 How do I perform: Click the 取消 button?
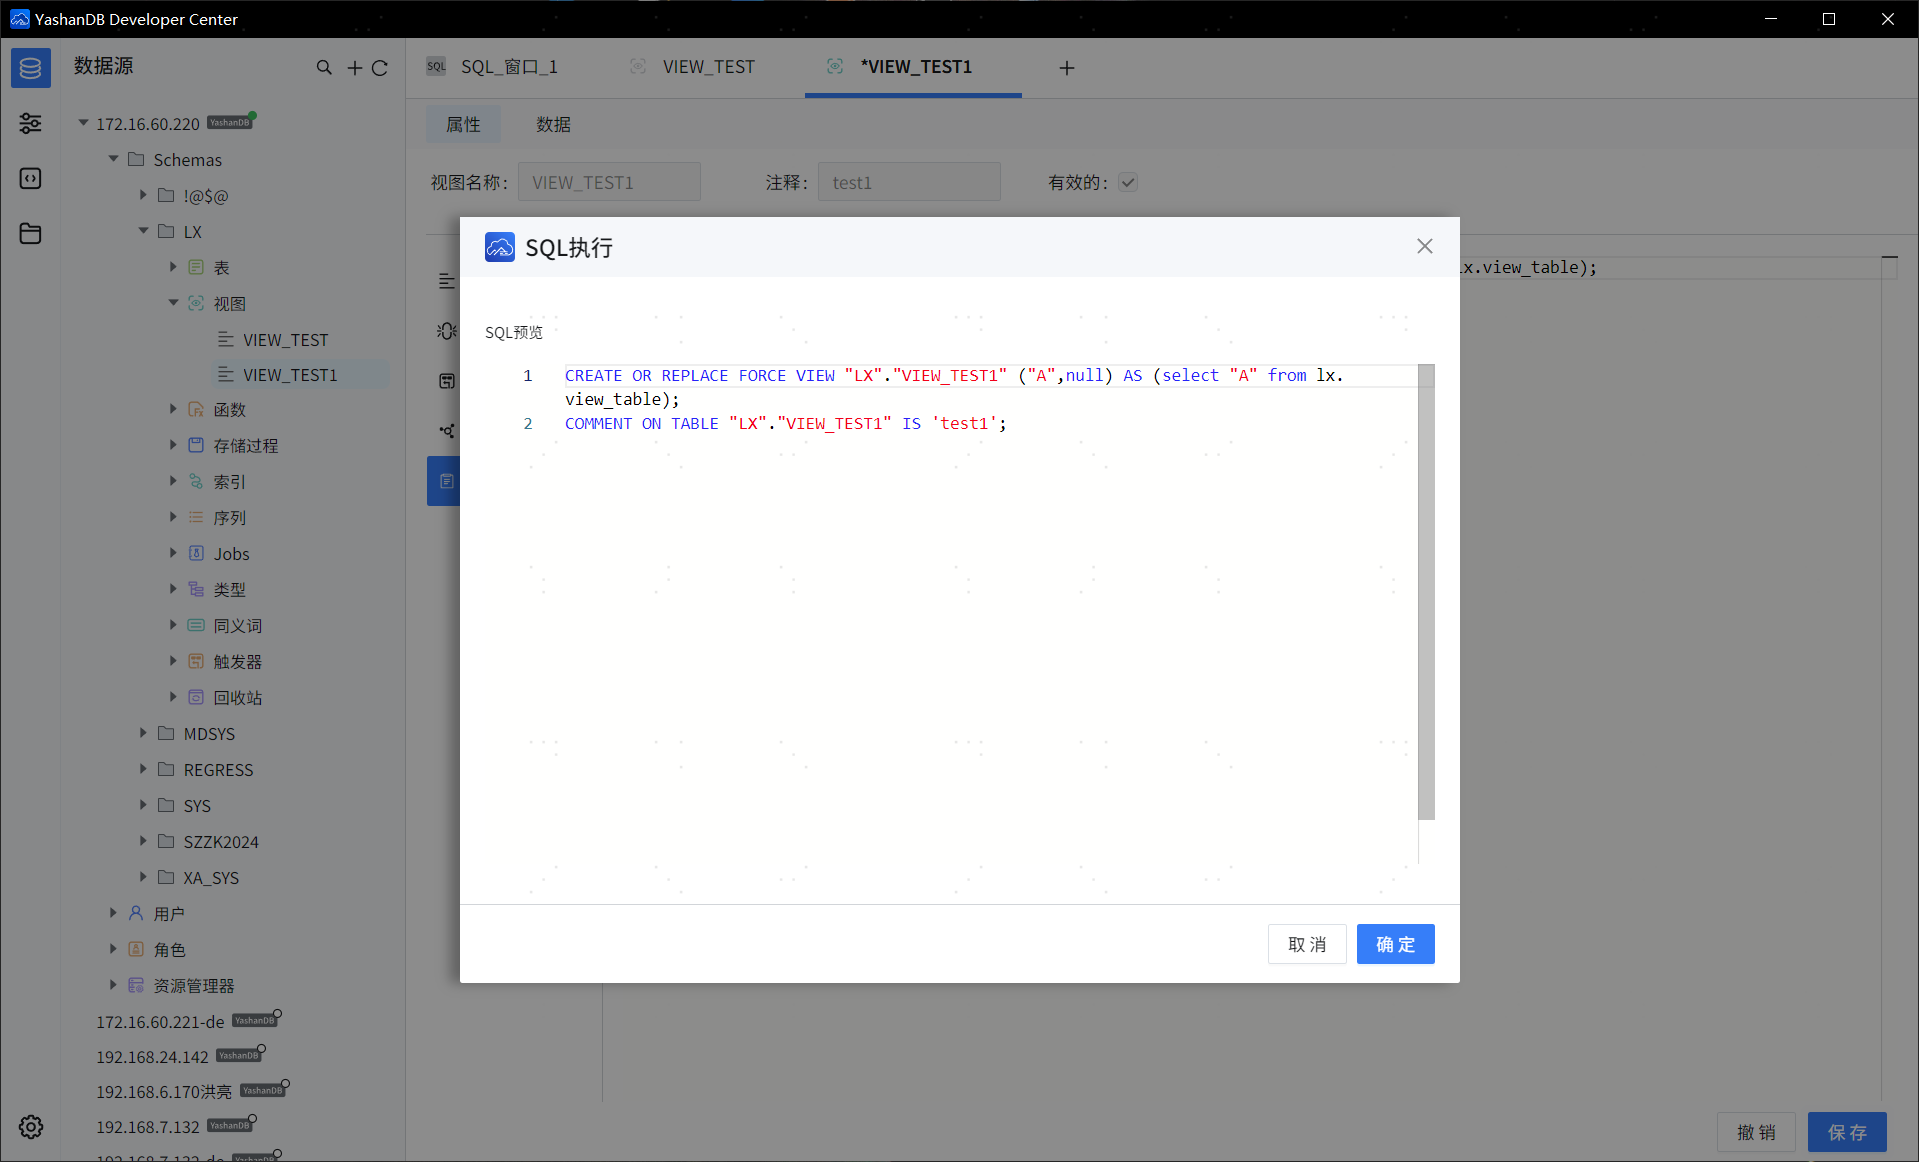point(1306,944)
